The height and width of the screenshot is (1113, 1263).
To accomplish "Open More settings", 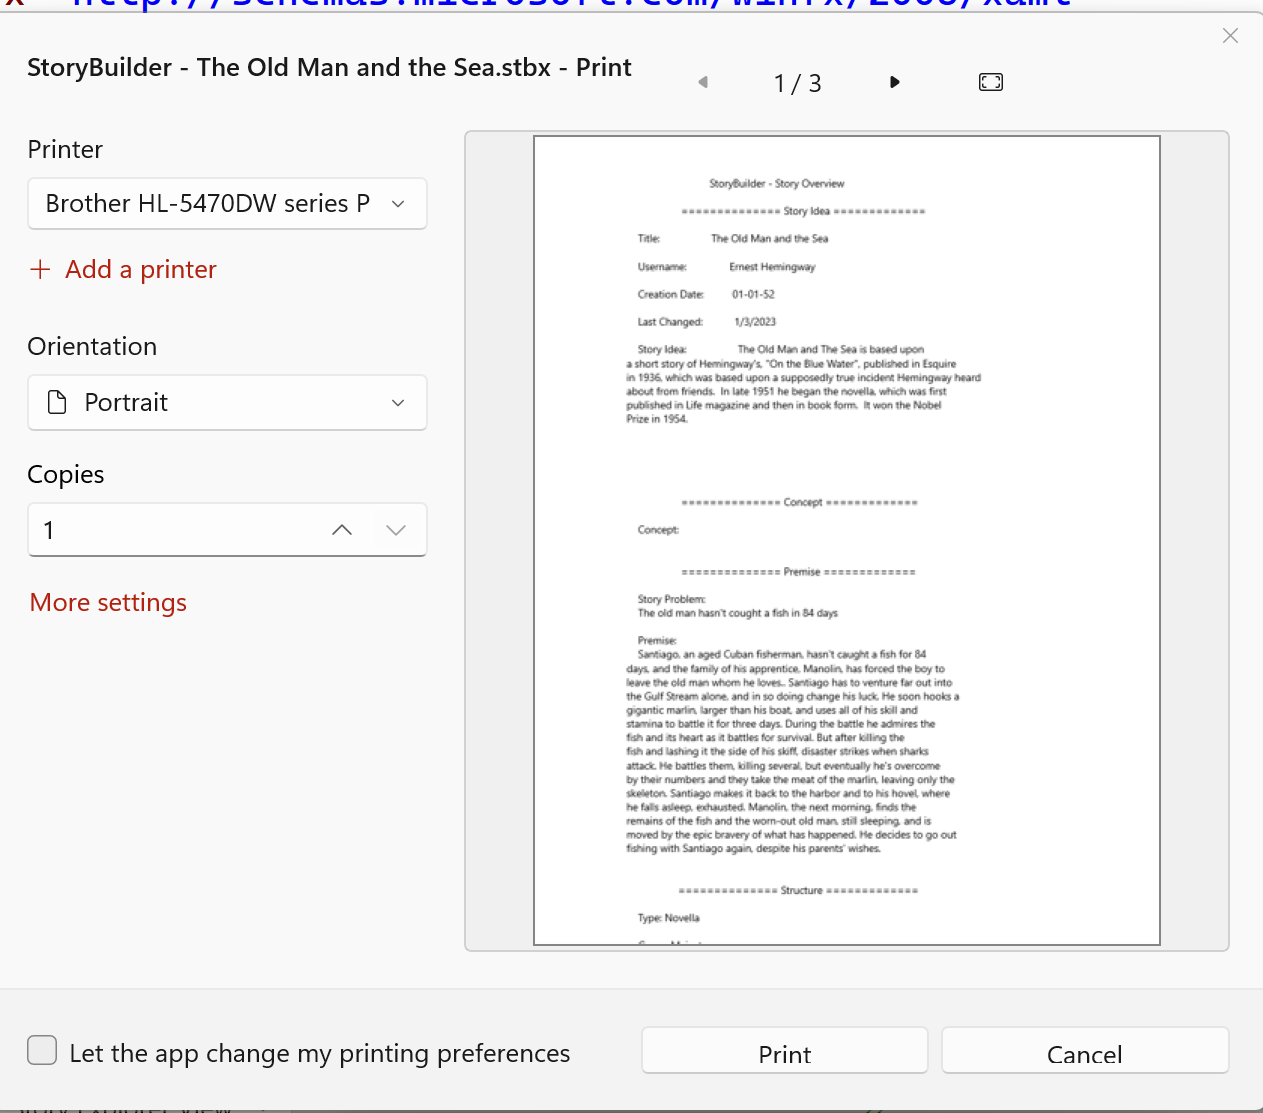I will 108,603.
